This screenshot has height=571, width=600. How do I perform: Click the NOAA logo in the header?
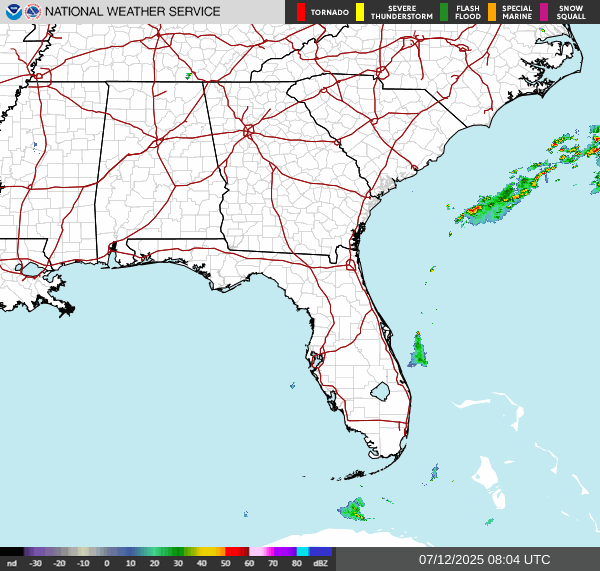click(x=14, y=12)
